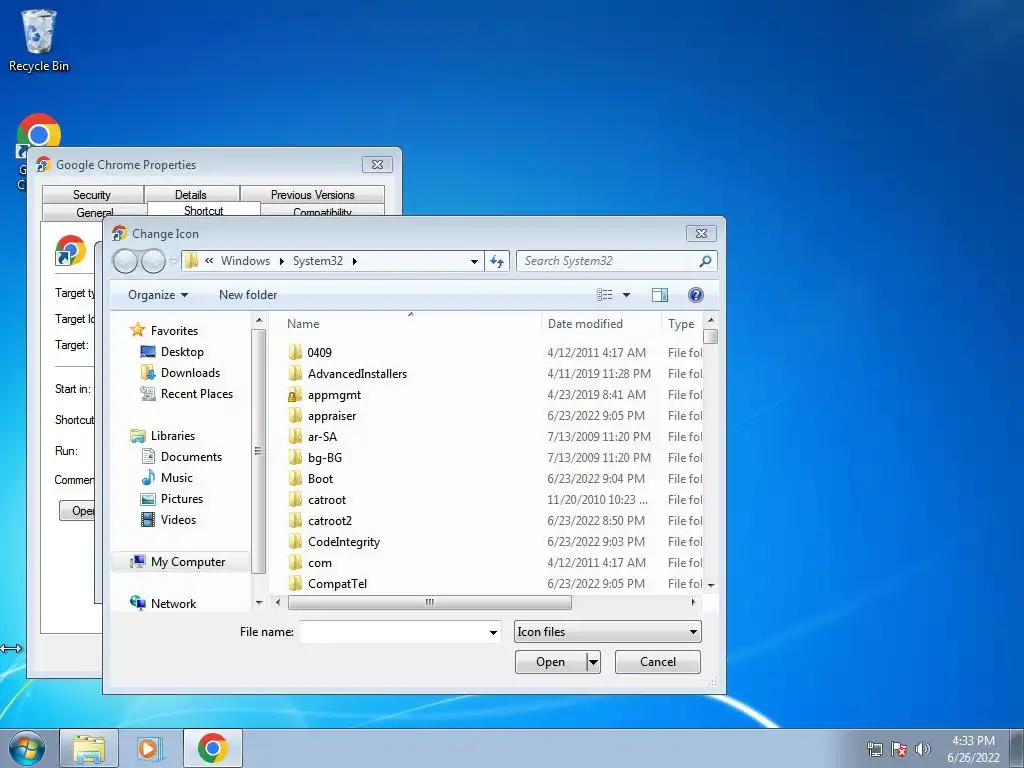
Task: Click the Forward navigation arrow in Change Icon
Action: pyautogui.click(x=153, y=261)
